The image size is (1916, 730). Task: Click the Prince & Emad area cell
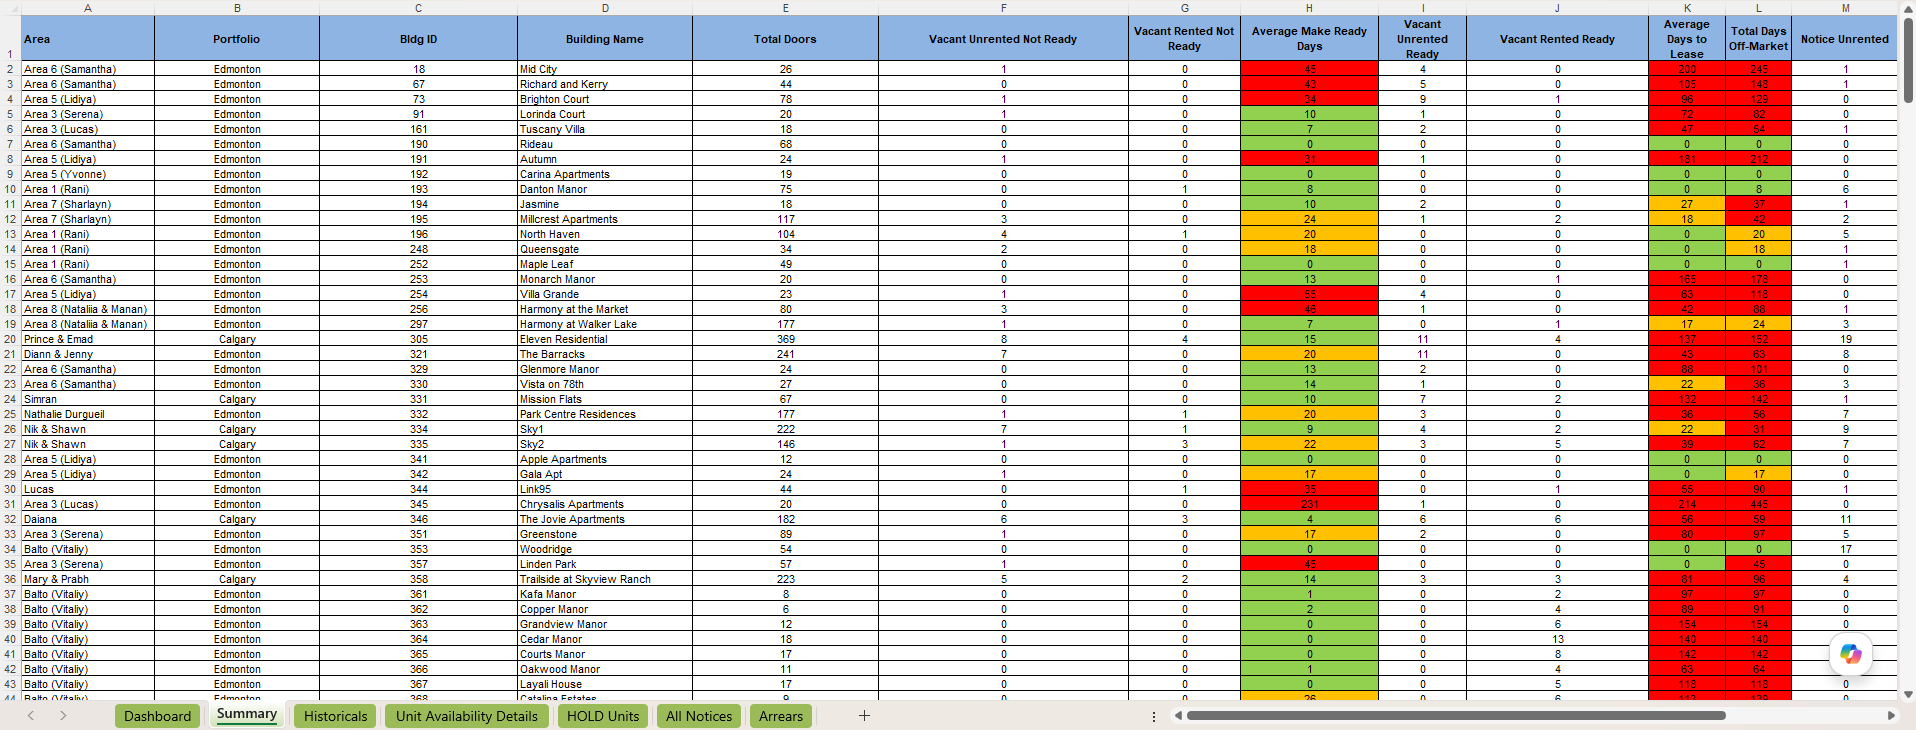88,339
